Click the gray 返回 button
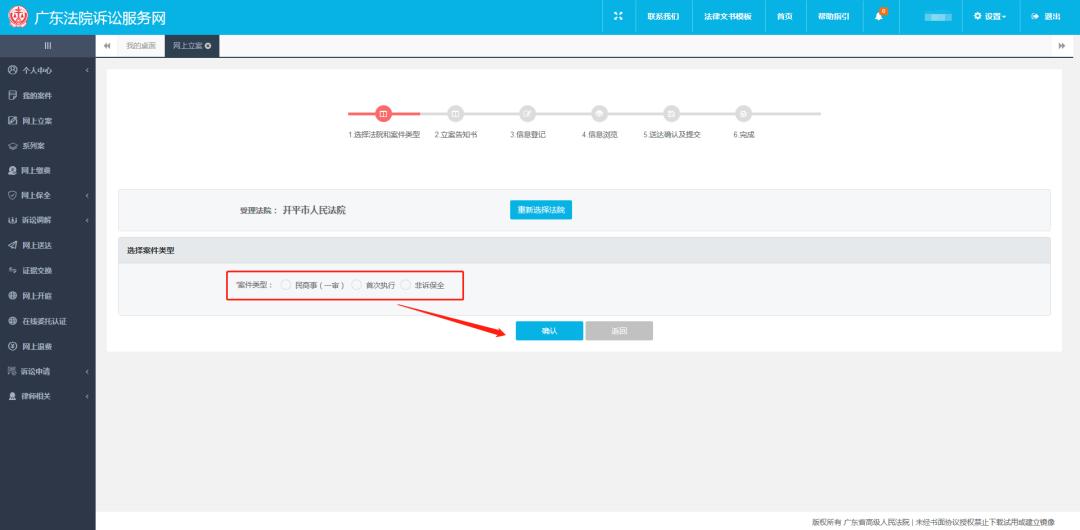Viewport: 1080px width, 530px height. (x=619, y=331)
